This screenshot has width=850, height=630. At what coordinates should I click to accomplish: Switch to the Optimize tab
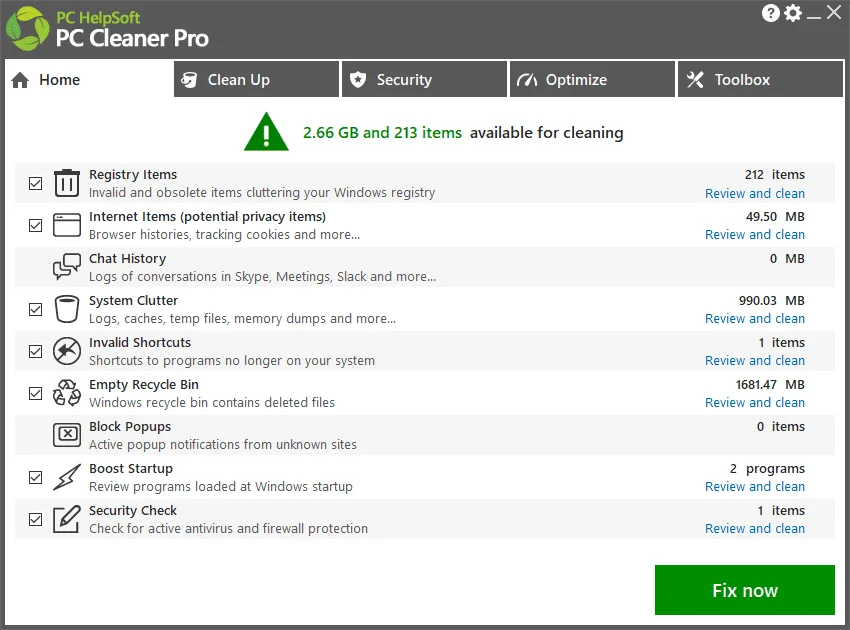(x=593, y=79)
